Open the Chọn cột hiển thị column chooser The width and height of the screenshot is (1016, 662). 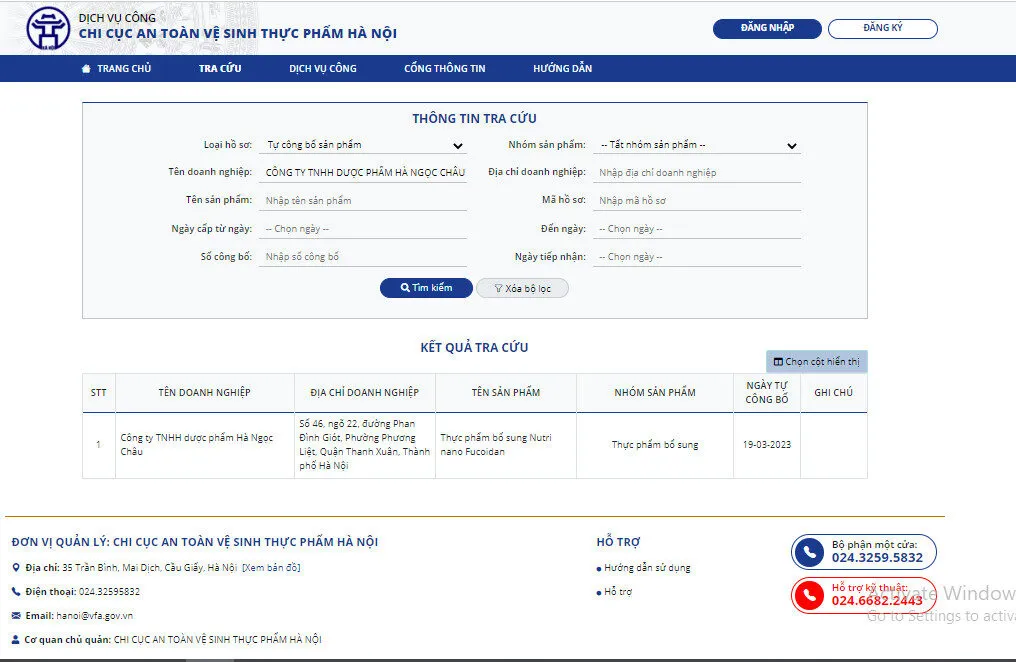click(816, 362)
